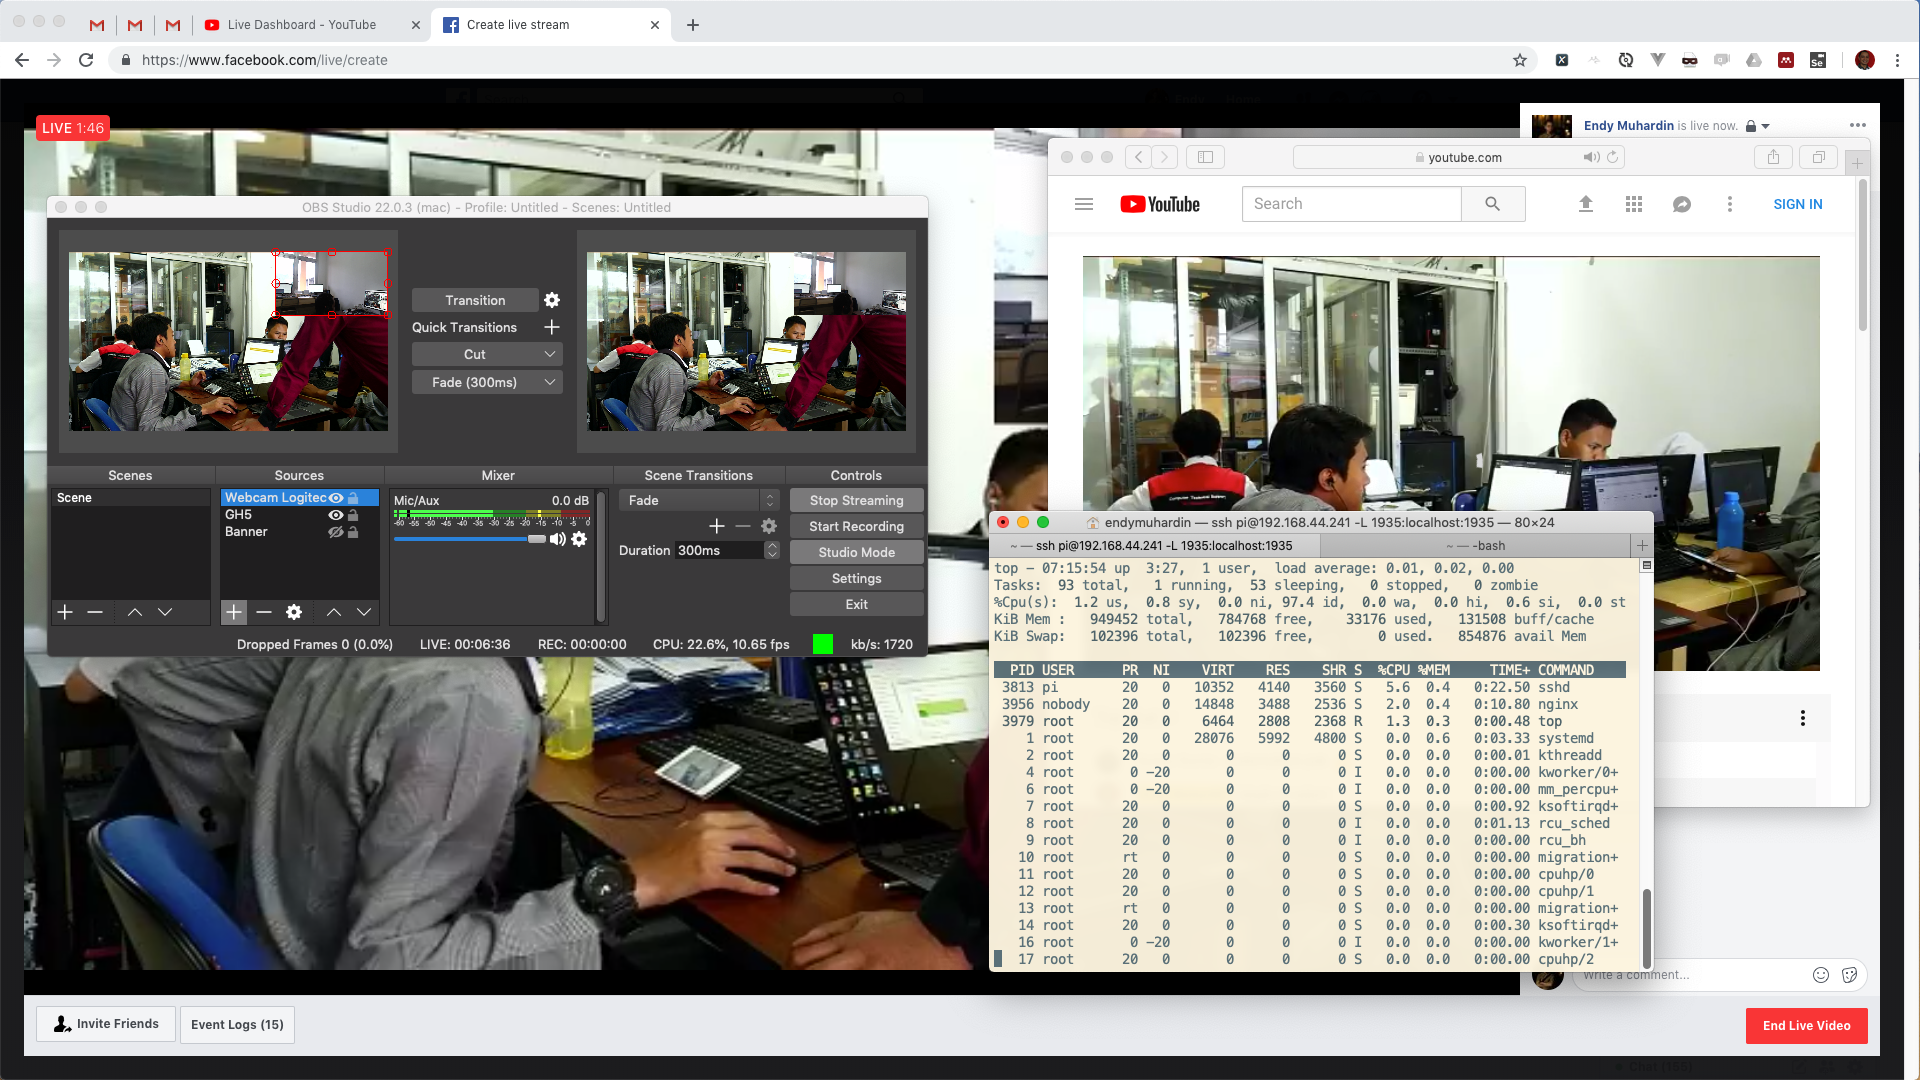Click End Live Video button
This screenshot has width=1920, height=1080.
tap(1806, 1026)
